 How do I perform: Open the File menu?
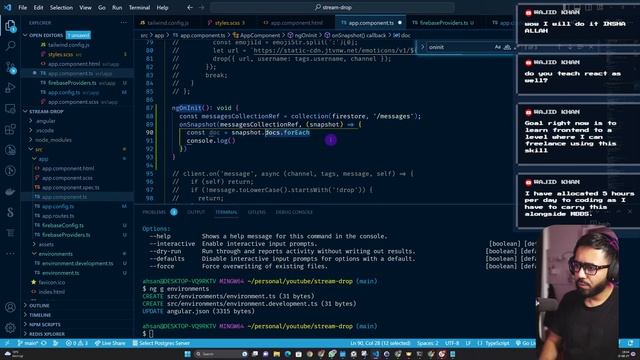coord(22,7)
